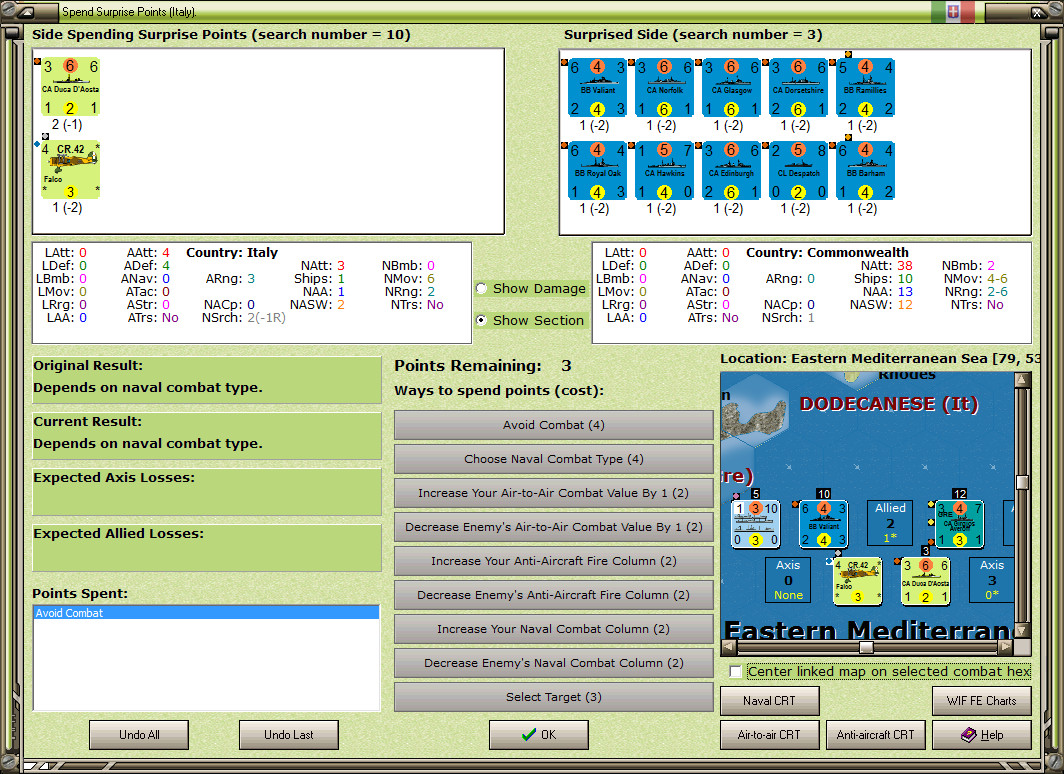Select the CR.42 Falco aircraft counter
Viewport: 1064px width, 774px height.
click(x=71, y=170)
